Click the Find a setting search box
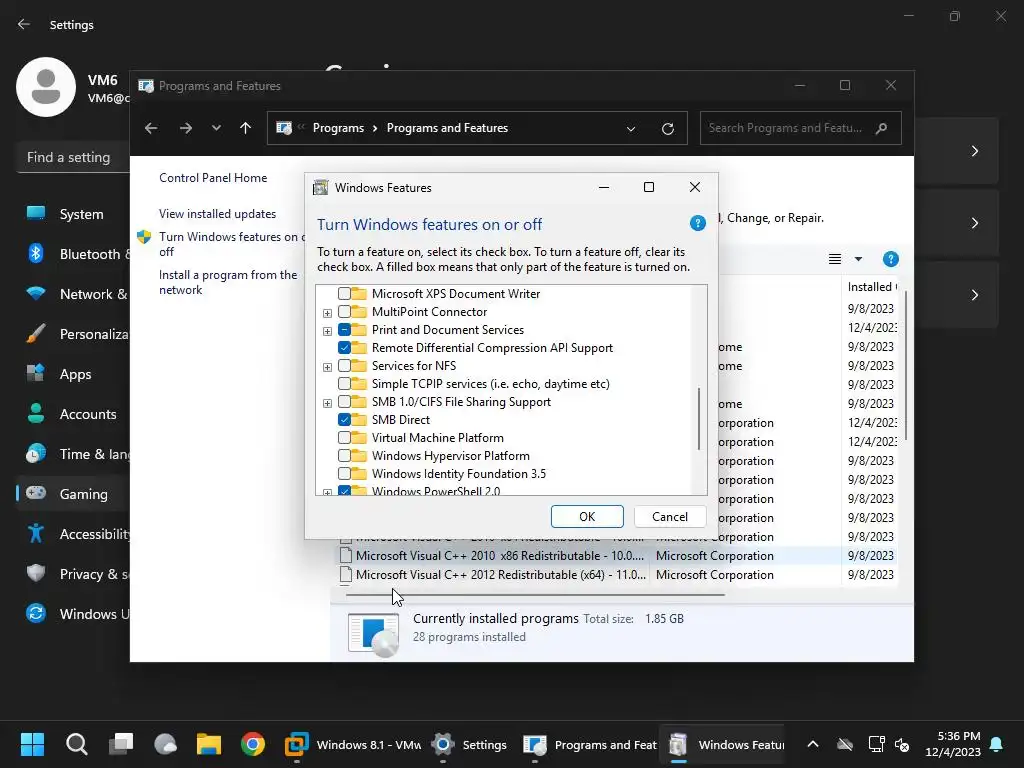The width and height of the screenshot is (1024, 768). [73, 157]
